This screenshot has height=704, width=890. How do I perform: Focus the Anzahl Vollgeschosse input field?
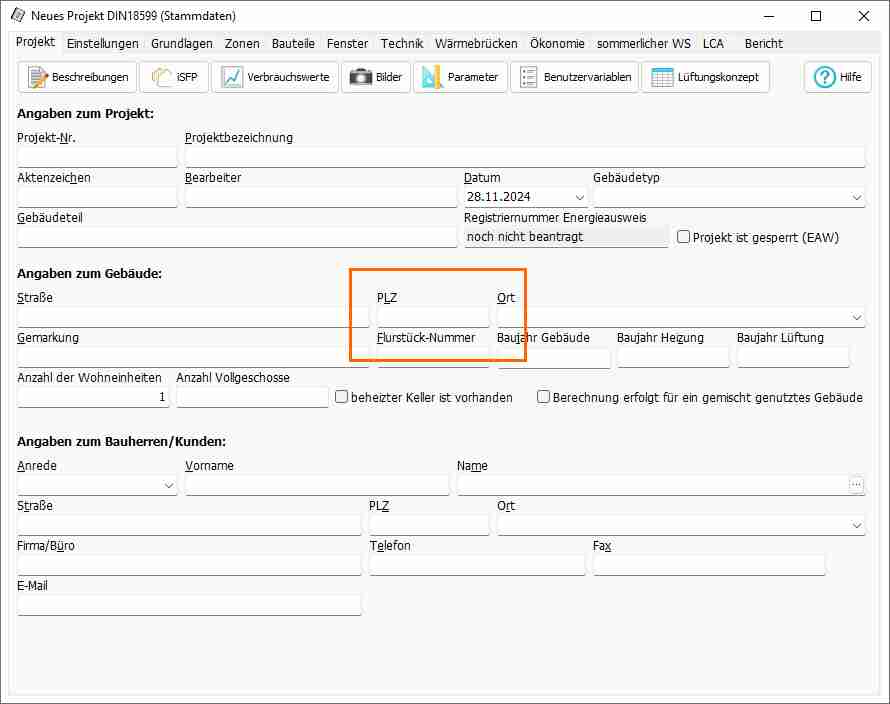coord(252,397)
